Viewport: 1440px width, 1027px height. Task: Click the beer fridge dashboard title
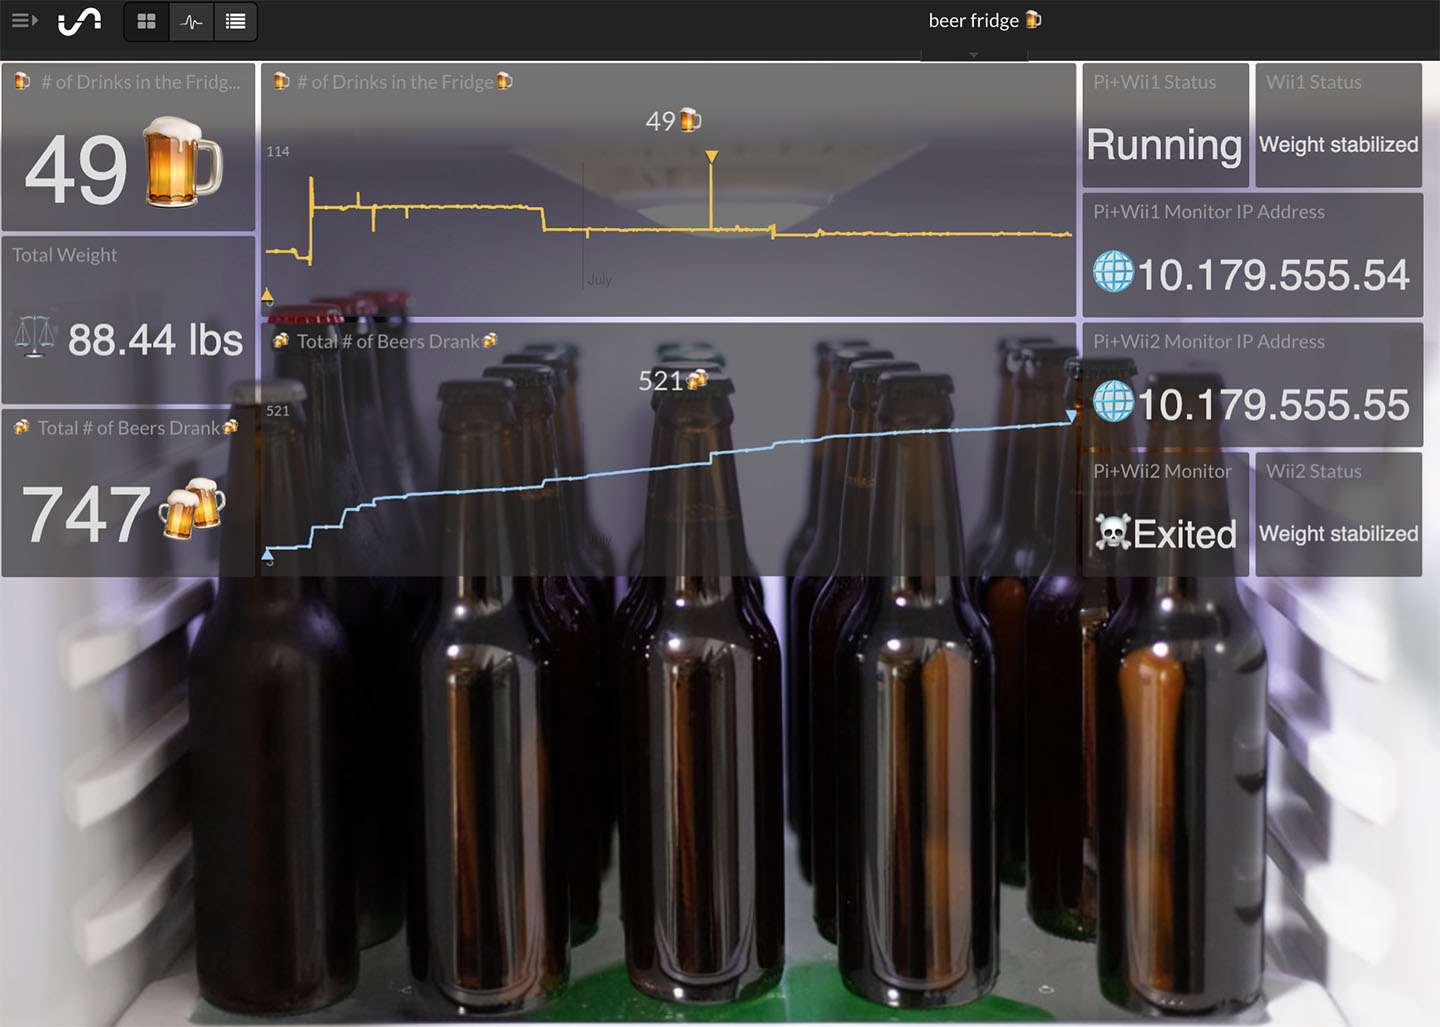[973, 20]
